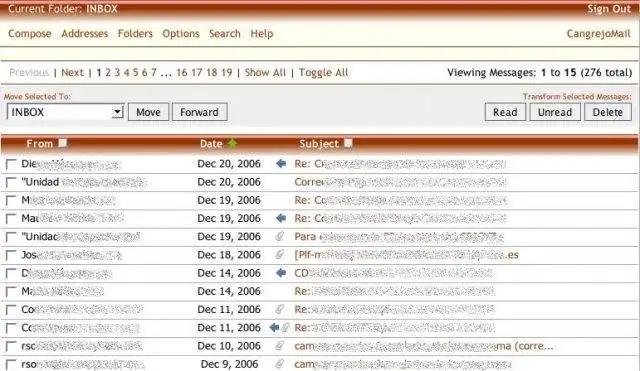The image size is (640, 371).
Task: Click the Show All link
Action: tap(265, 72)
